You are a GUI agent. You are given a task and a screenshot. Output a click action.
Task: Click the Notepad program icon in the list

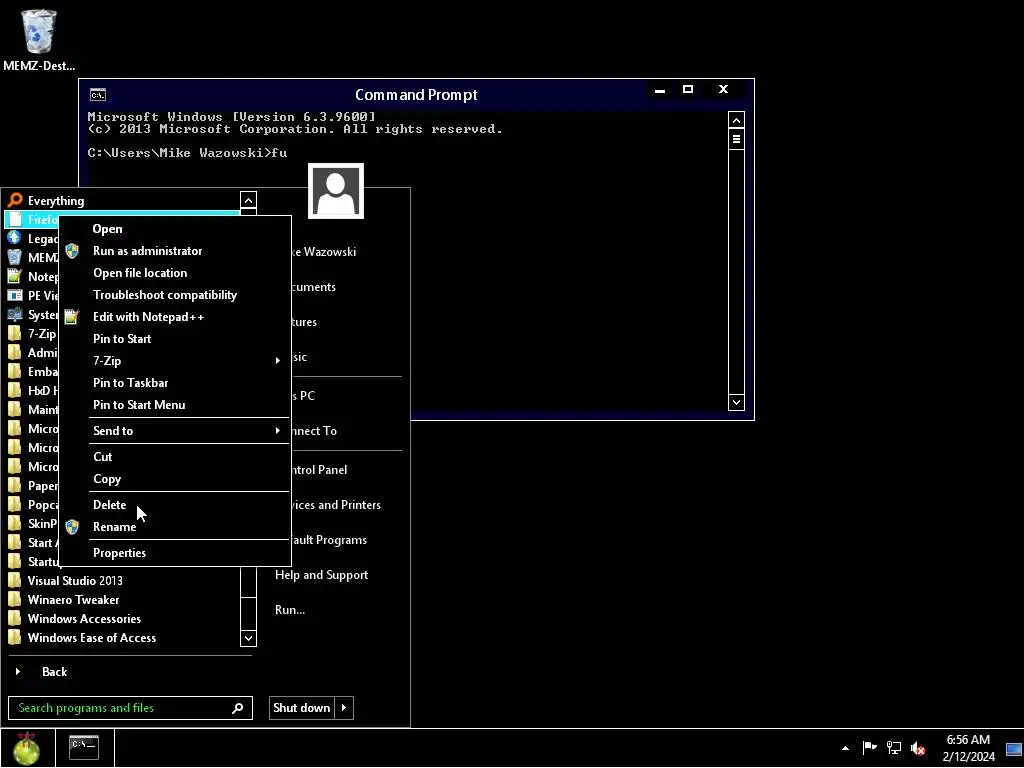[14, 276]
